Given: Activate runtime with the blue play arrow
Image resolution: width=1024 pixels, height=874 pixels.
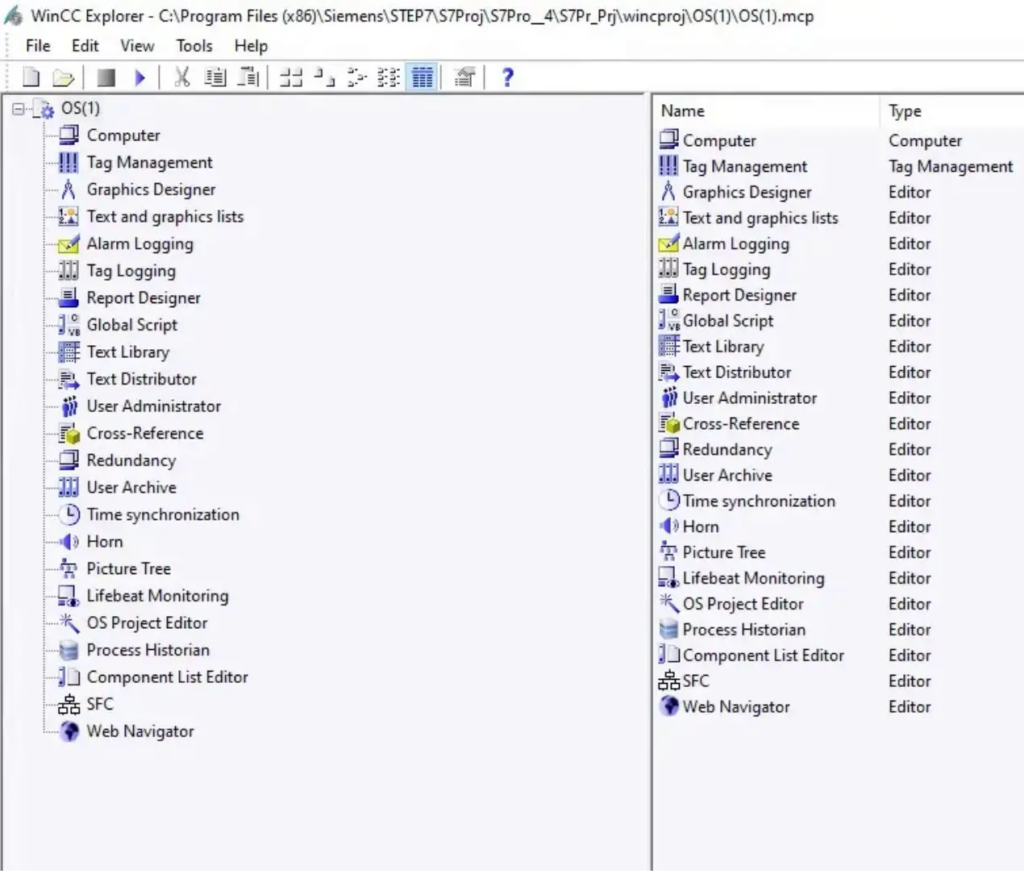Looking at the screenshot, I should [x=140, y=76].
